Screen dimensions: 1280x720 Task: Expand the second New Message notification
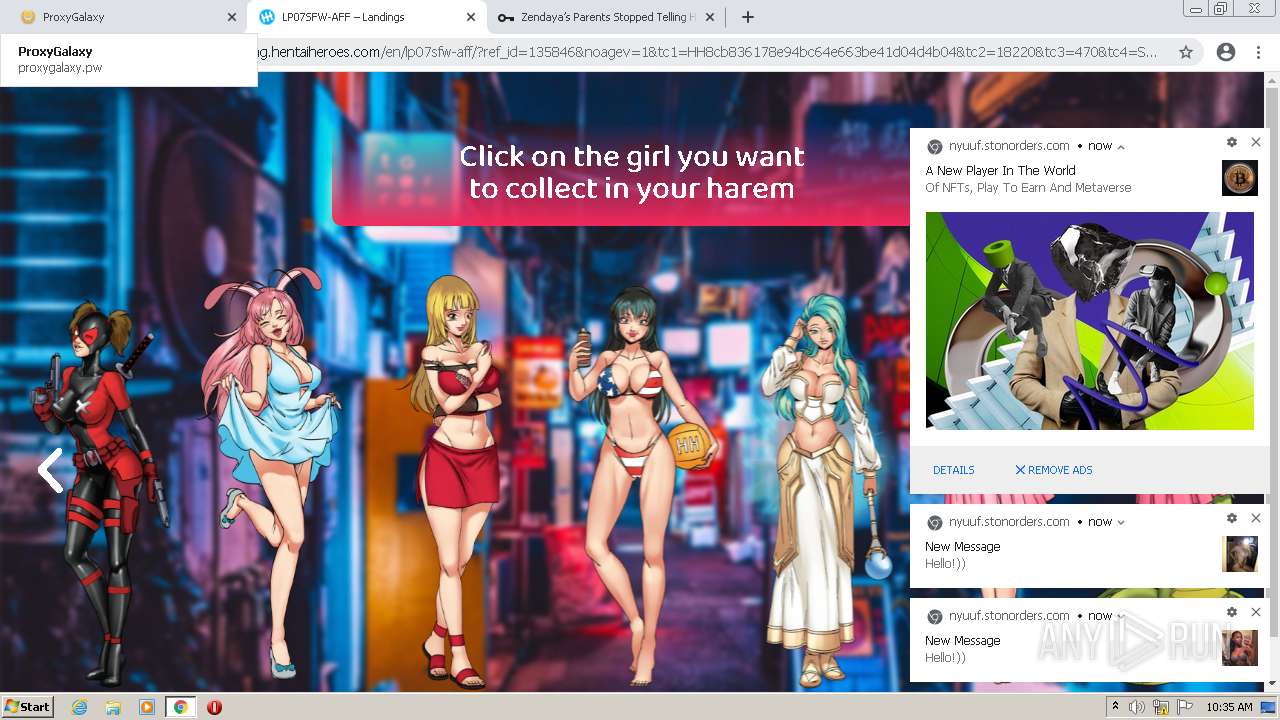(1121, 616)
